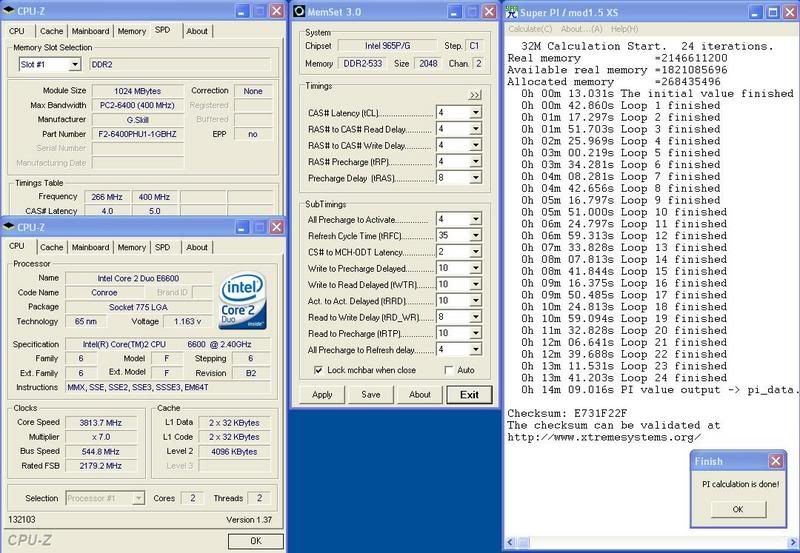Image resolution: width=800 pixels, height=553 pixels.
Task: Maximize the Super PI window
Action: pyautogui.click(x=773, y=12)
